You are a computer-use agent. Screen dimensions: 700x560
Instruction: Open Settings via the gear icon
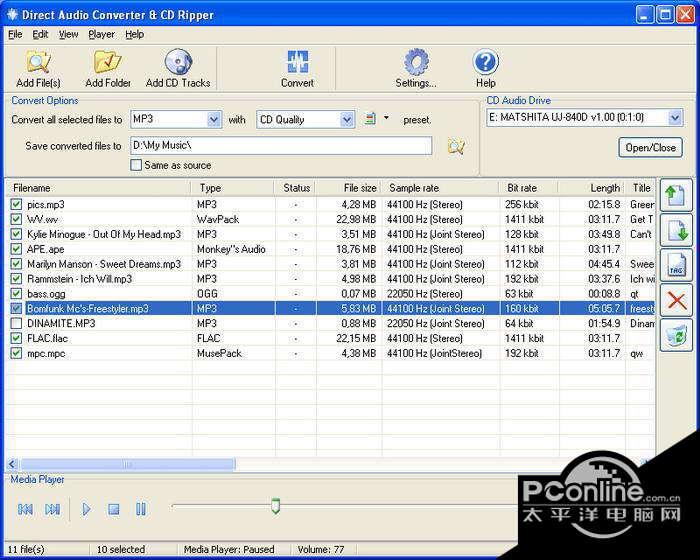(416, 62)
